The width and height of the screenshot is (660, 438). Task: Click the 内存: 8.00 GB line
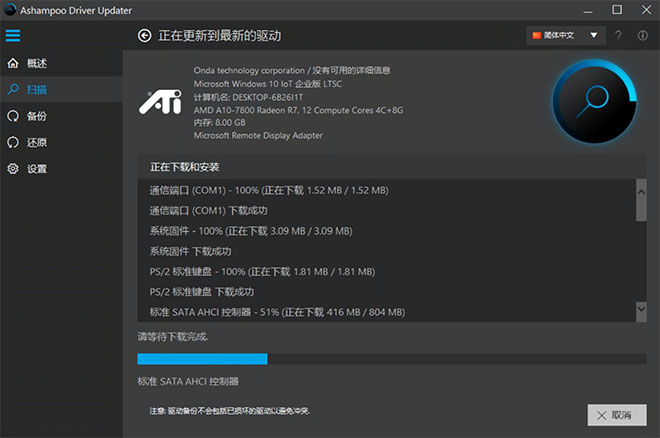point(219,122)
